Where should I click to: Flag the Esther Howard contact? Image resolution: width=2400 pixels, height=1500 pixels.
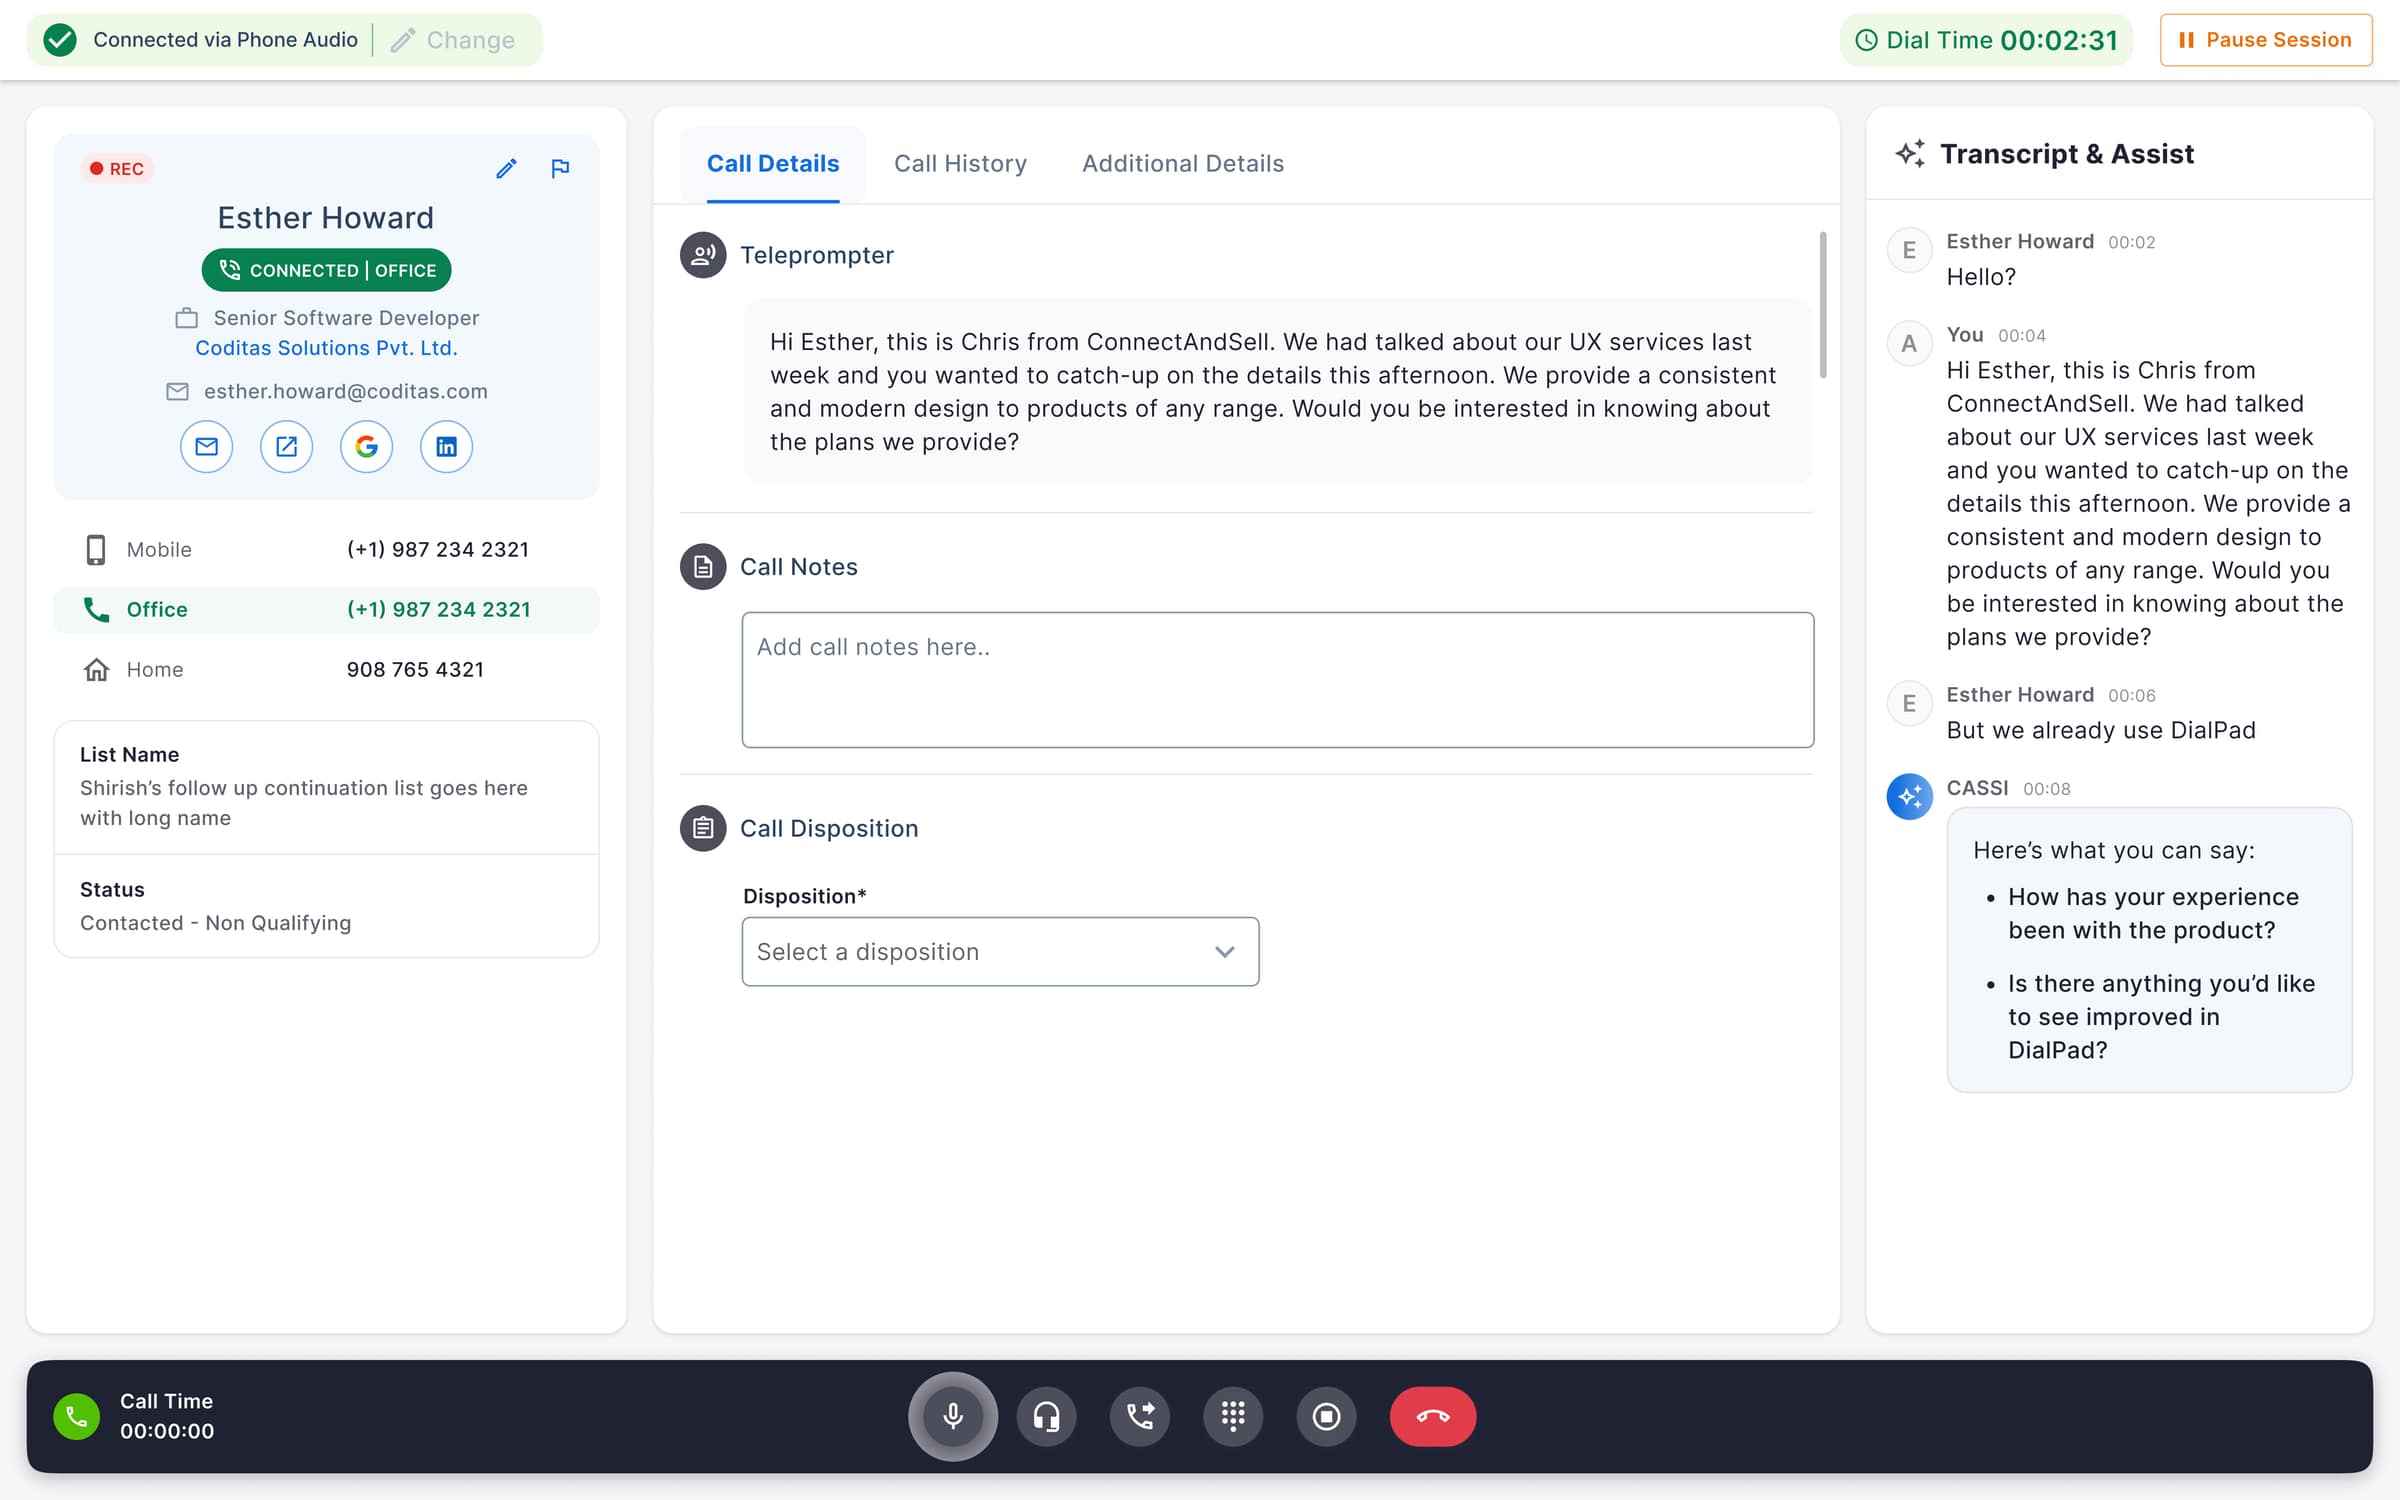tap(560, 168)
